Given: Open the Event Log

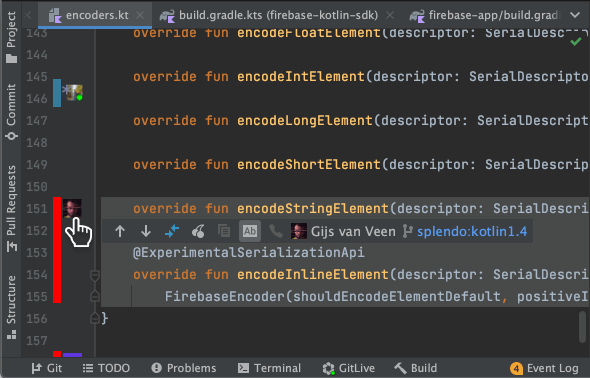Looking at the screenshot, I should pyautogui.click(x=544, y=368).
